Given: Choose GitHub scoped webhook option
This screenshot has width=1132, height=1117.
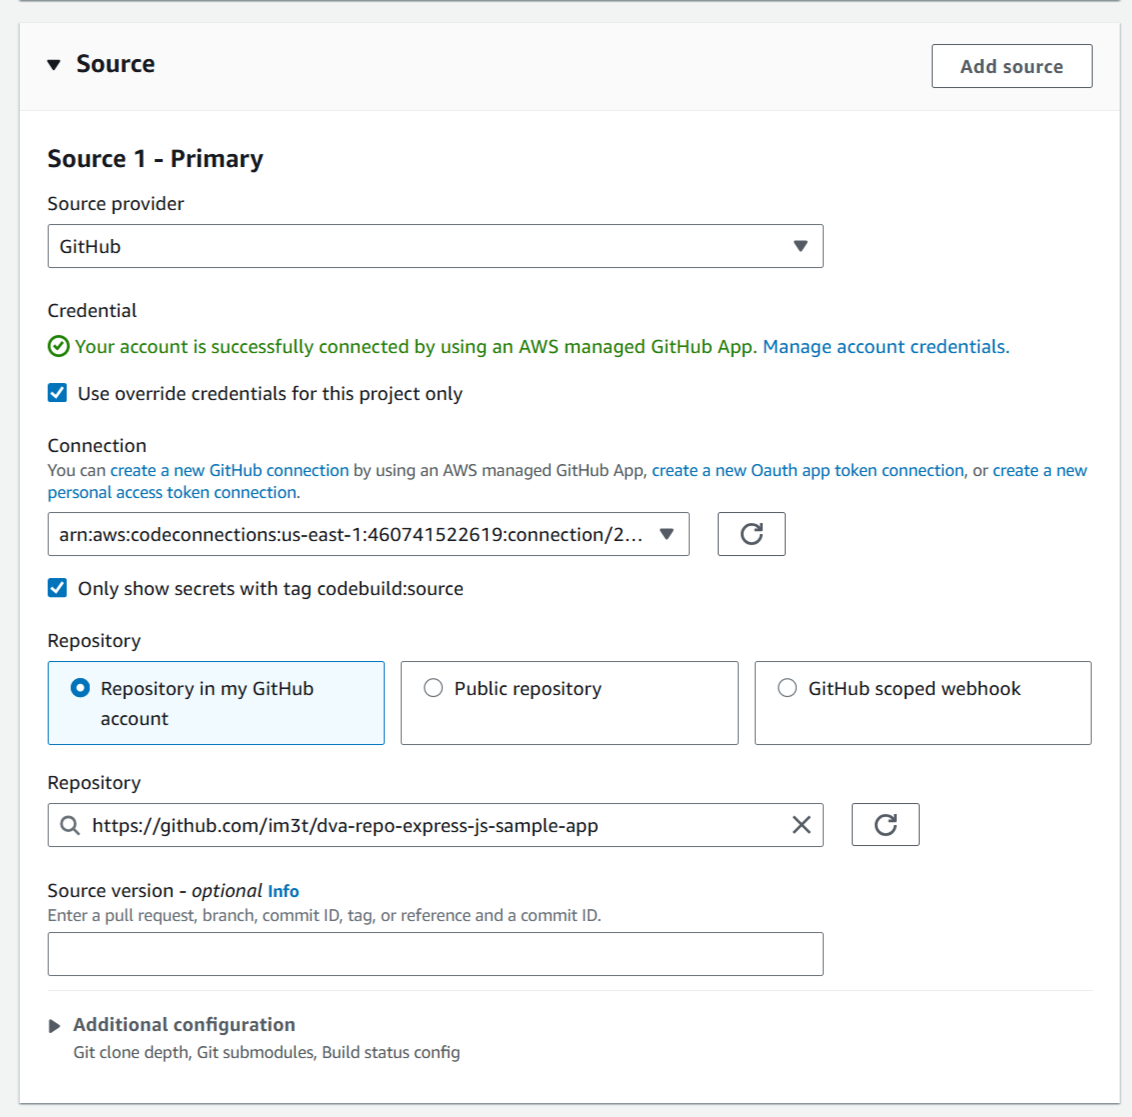Looking at the screenshot, I should 787,688.
